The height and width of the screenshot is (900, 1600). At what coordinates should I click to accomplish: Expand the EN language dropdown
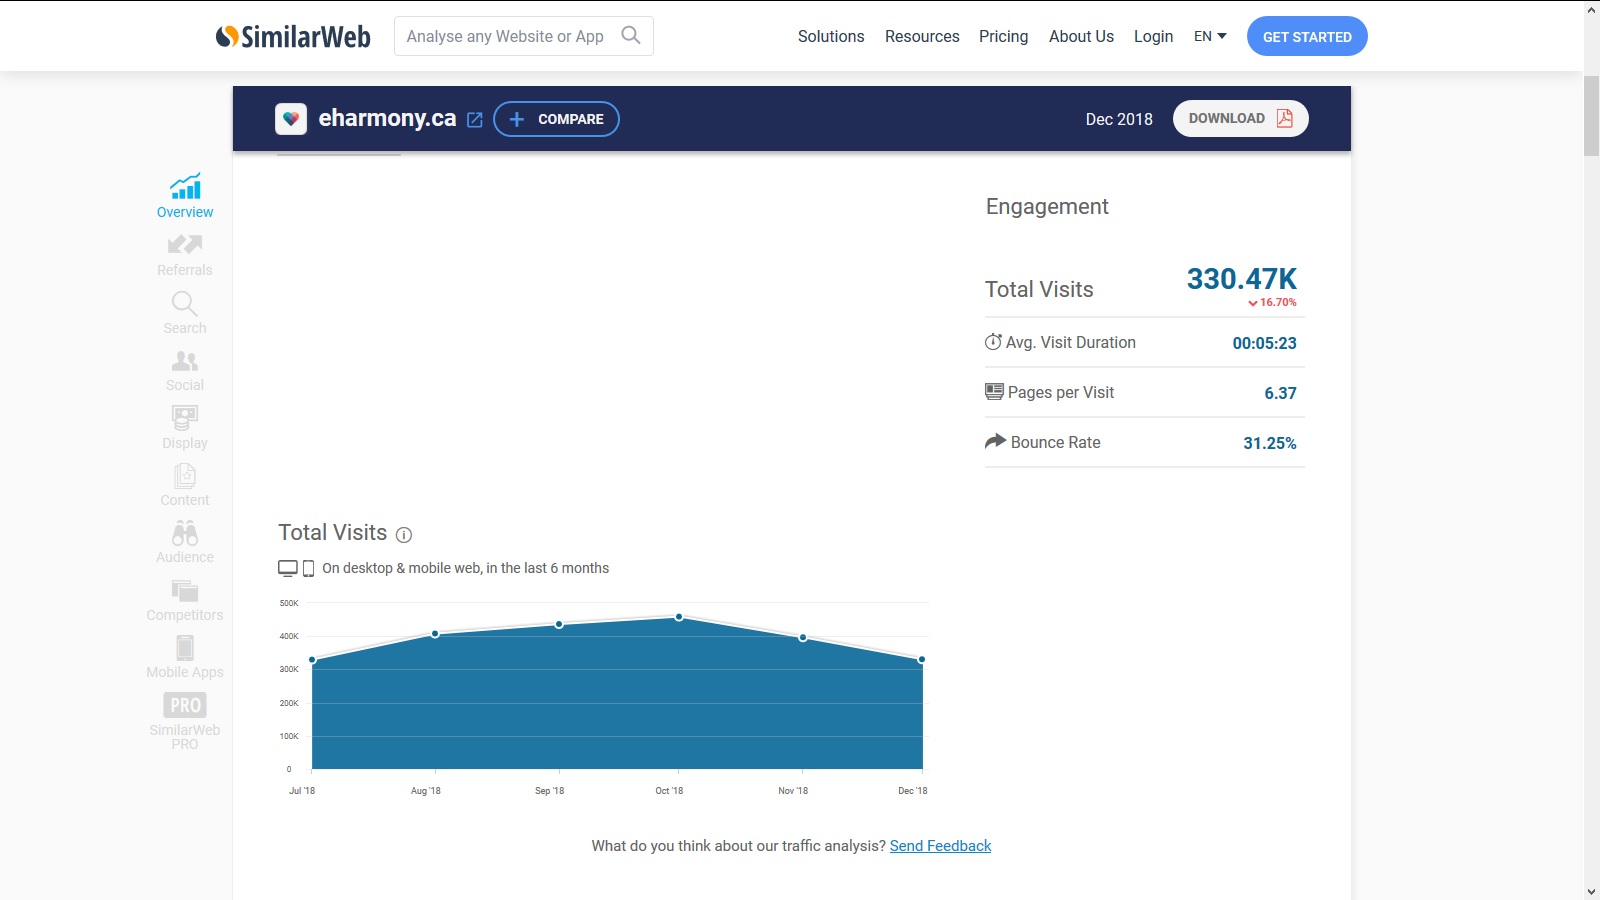1210,36
